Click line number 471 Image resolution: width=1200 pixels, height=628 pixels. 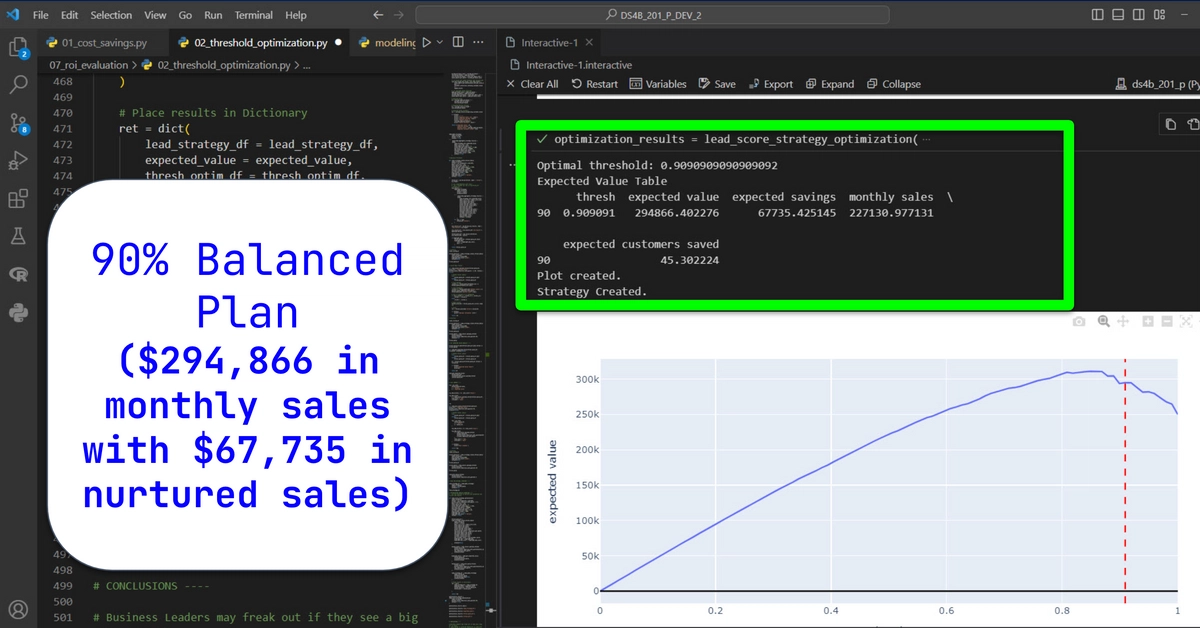63,129
